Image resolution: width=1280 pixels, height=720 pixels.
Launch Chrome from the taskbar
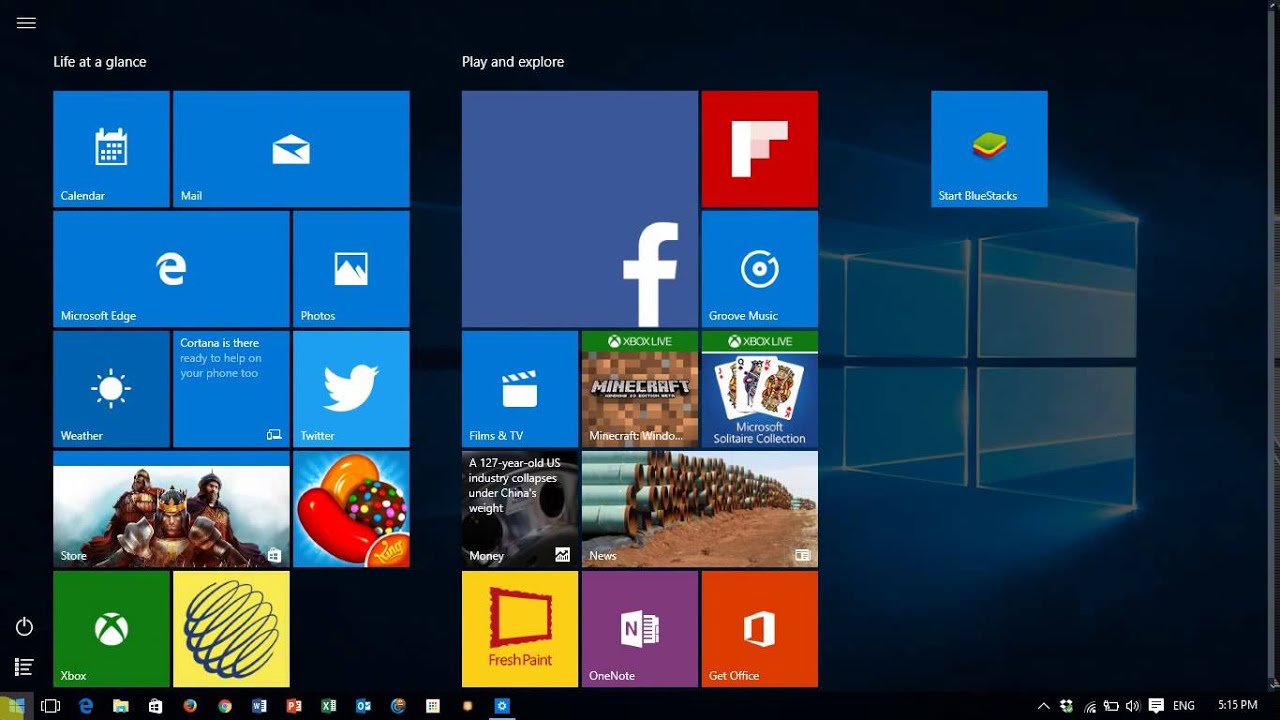coord(225,706)
